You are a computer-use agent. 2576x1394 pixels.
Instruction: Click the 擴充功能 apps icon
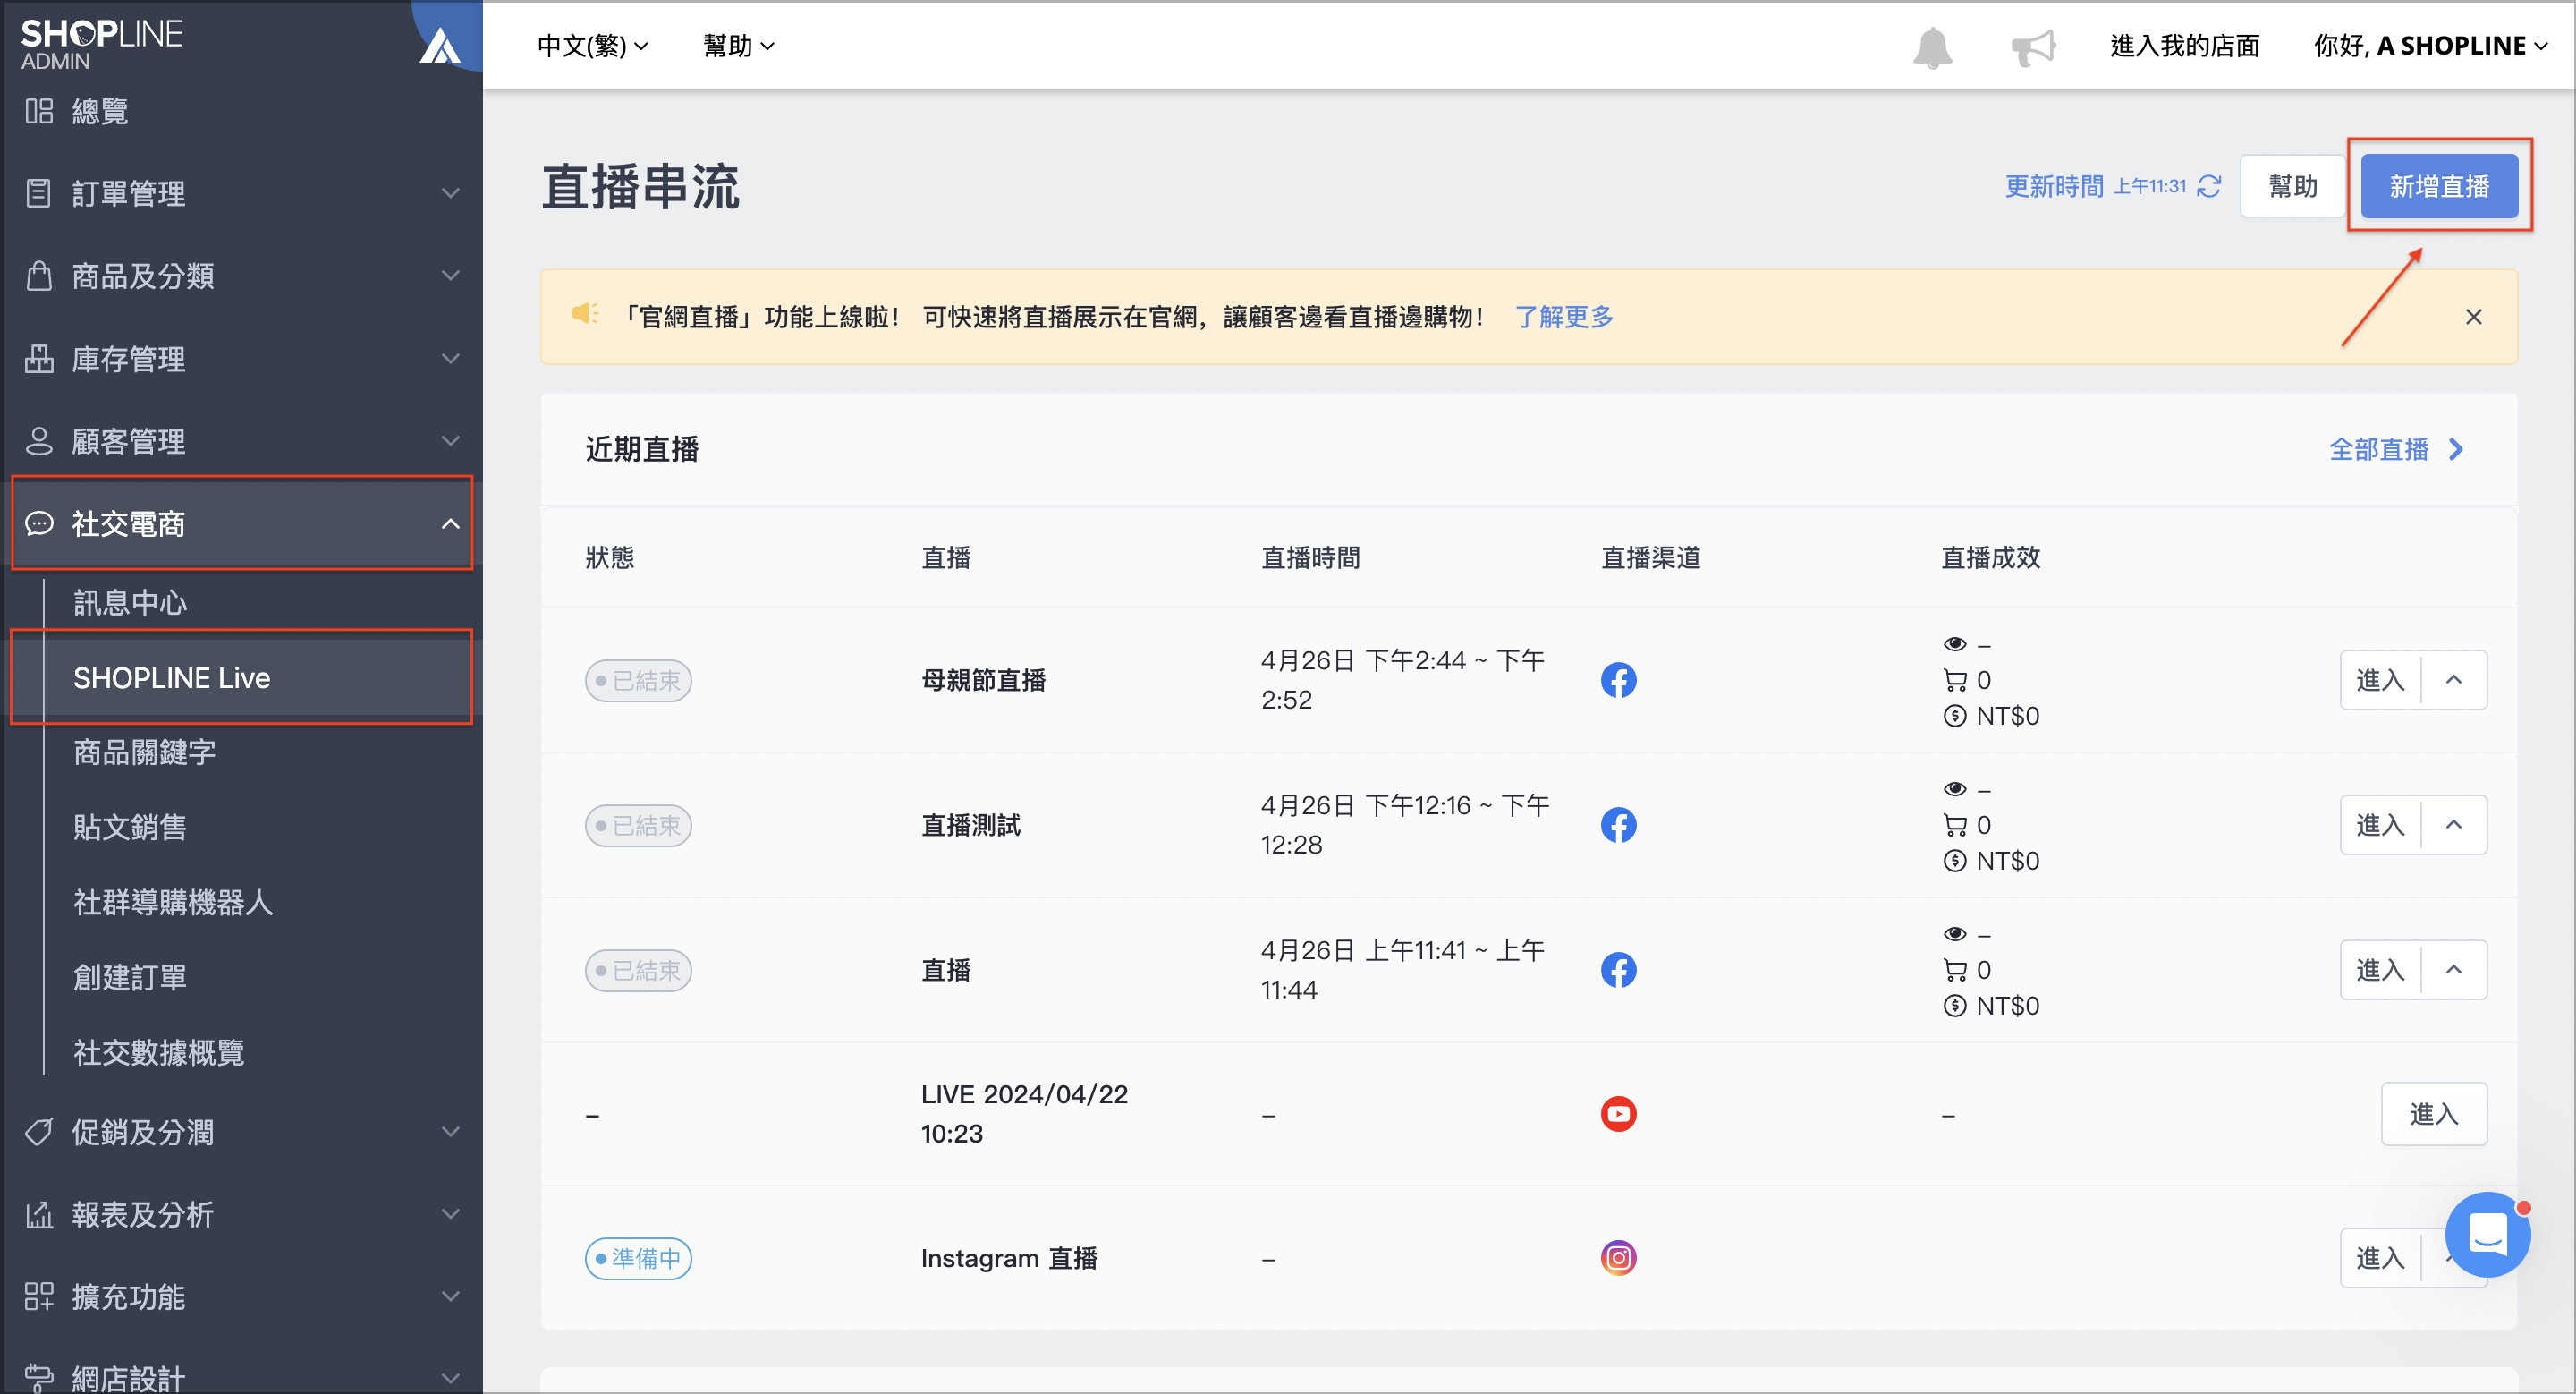[x=39, y=1297]
